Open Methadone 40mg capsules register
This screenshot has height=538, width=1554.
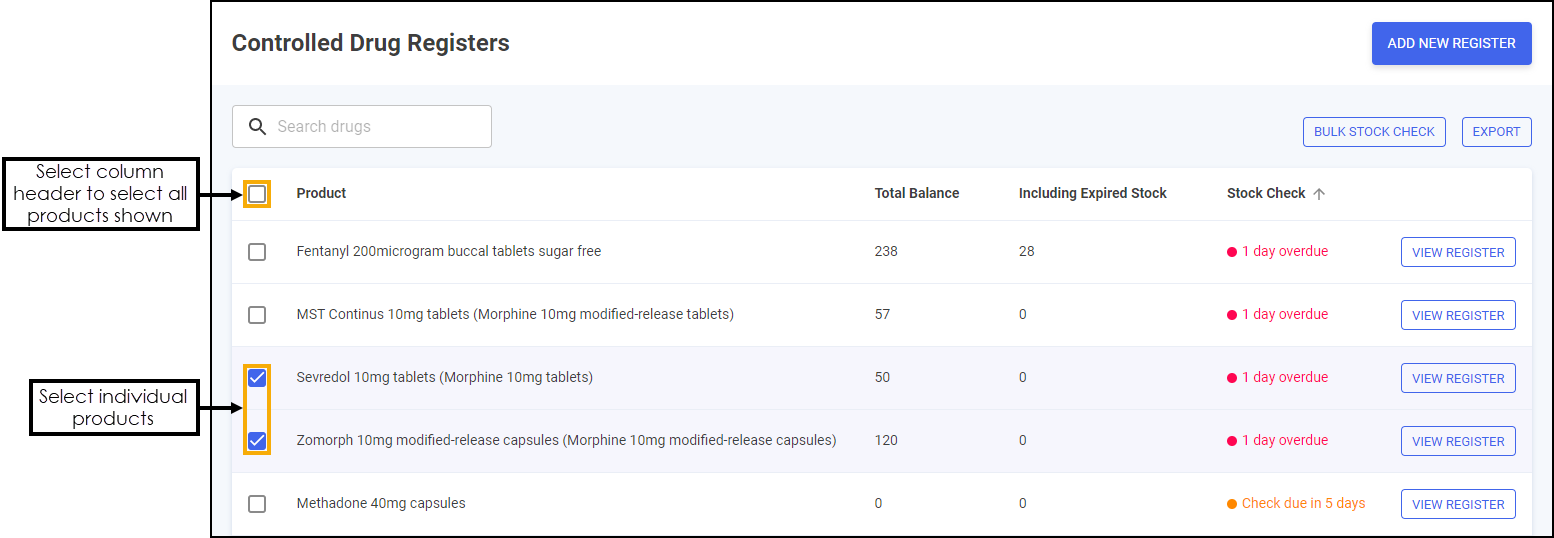(1458, 504)
